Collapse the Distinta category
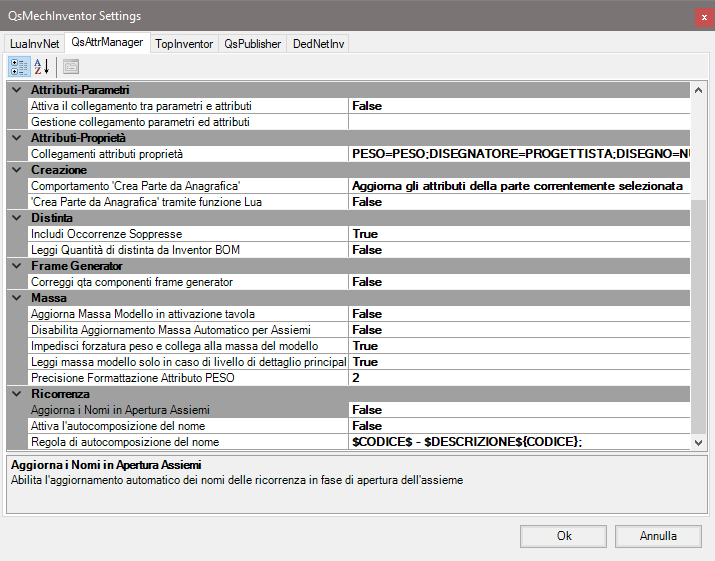Viewport: 715px width, 561px height. [17, 218]
